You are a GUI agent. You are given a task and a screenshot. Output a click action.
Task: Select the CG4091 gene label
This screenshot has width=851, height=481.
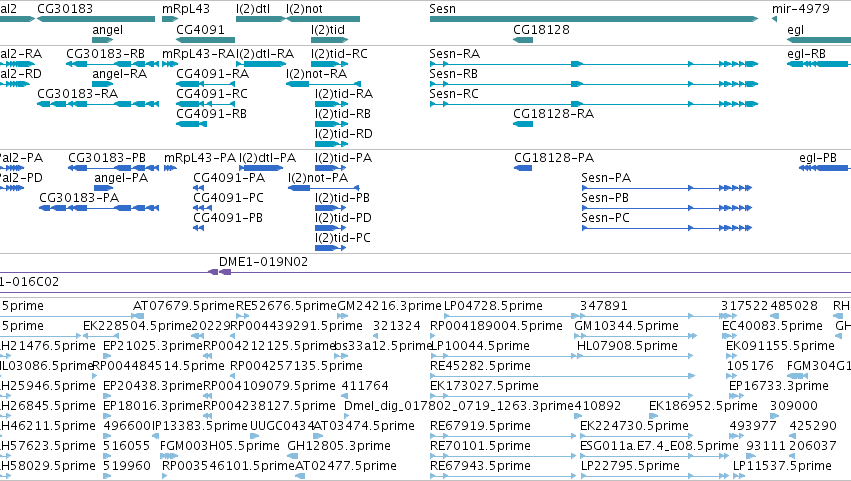tap(200, 29)
